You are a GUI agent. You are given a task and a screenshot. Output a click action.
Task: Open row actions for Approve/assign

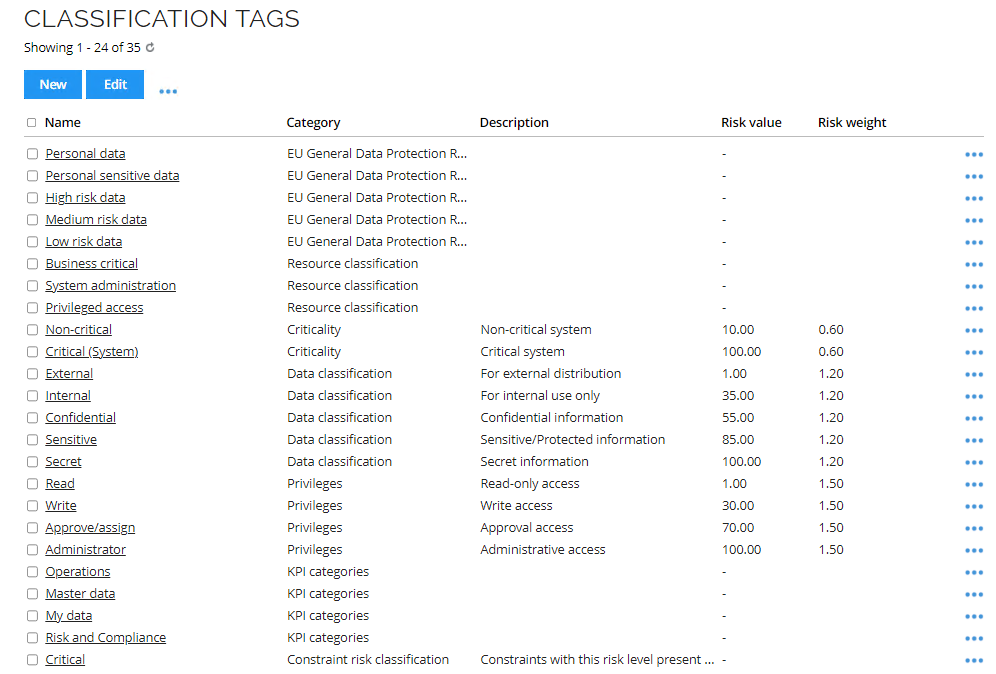click(x=973, y=529)
